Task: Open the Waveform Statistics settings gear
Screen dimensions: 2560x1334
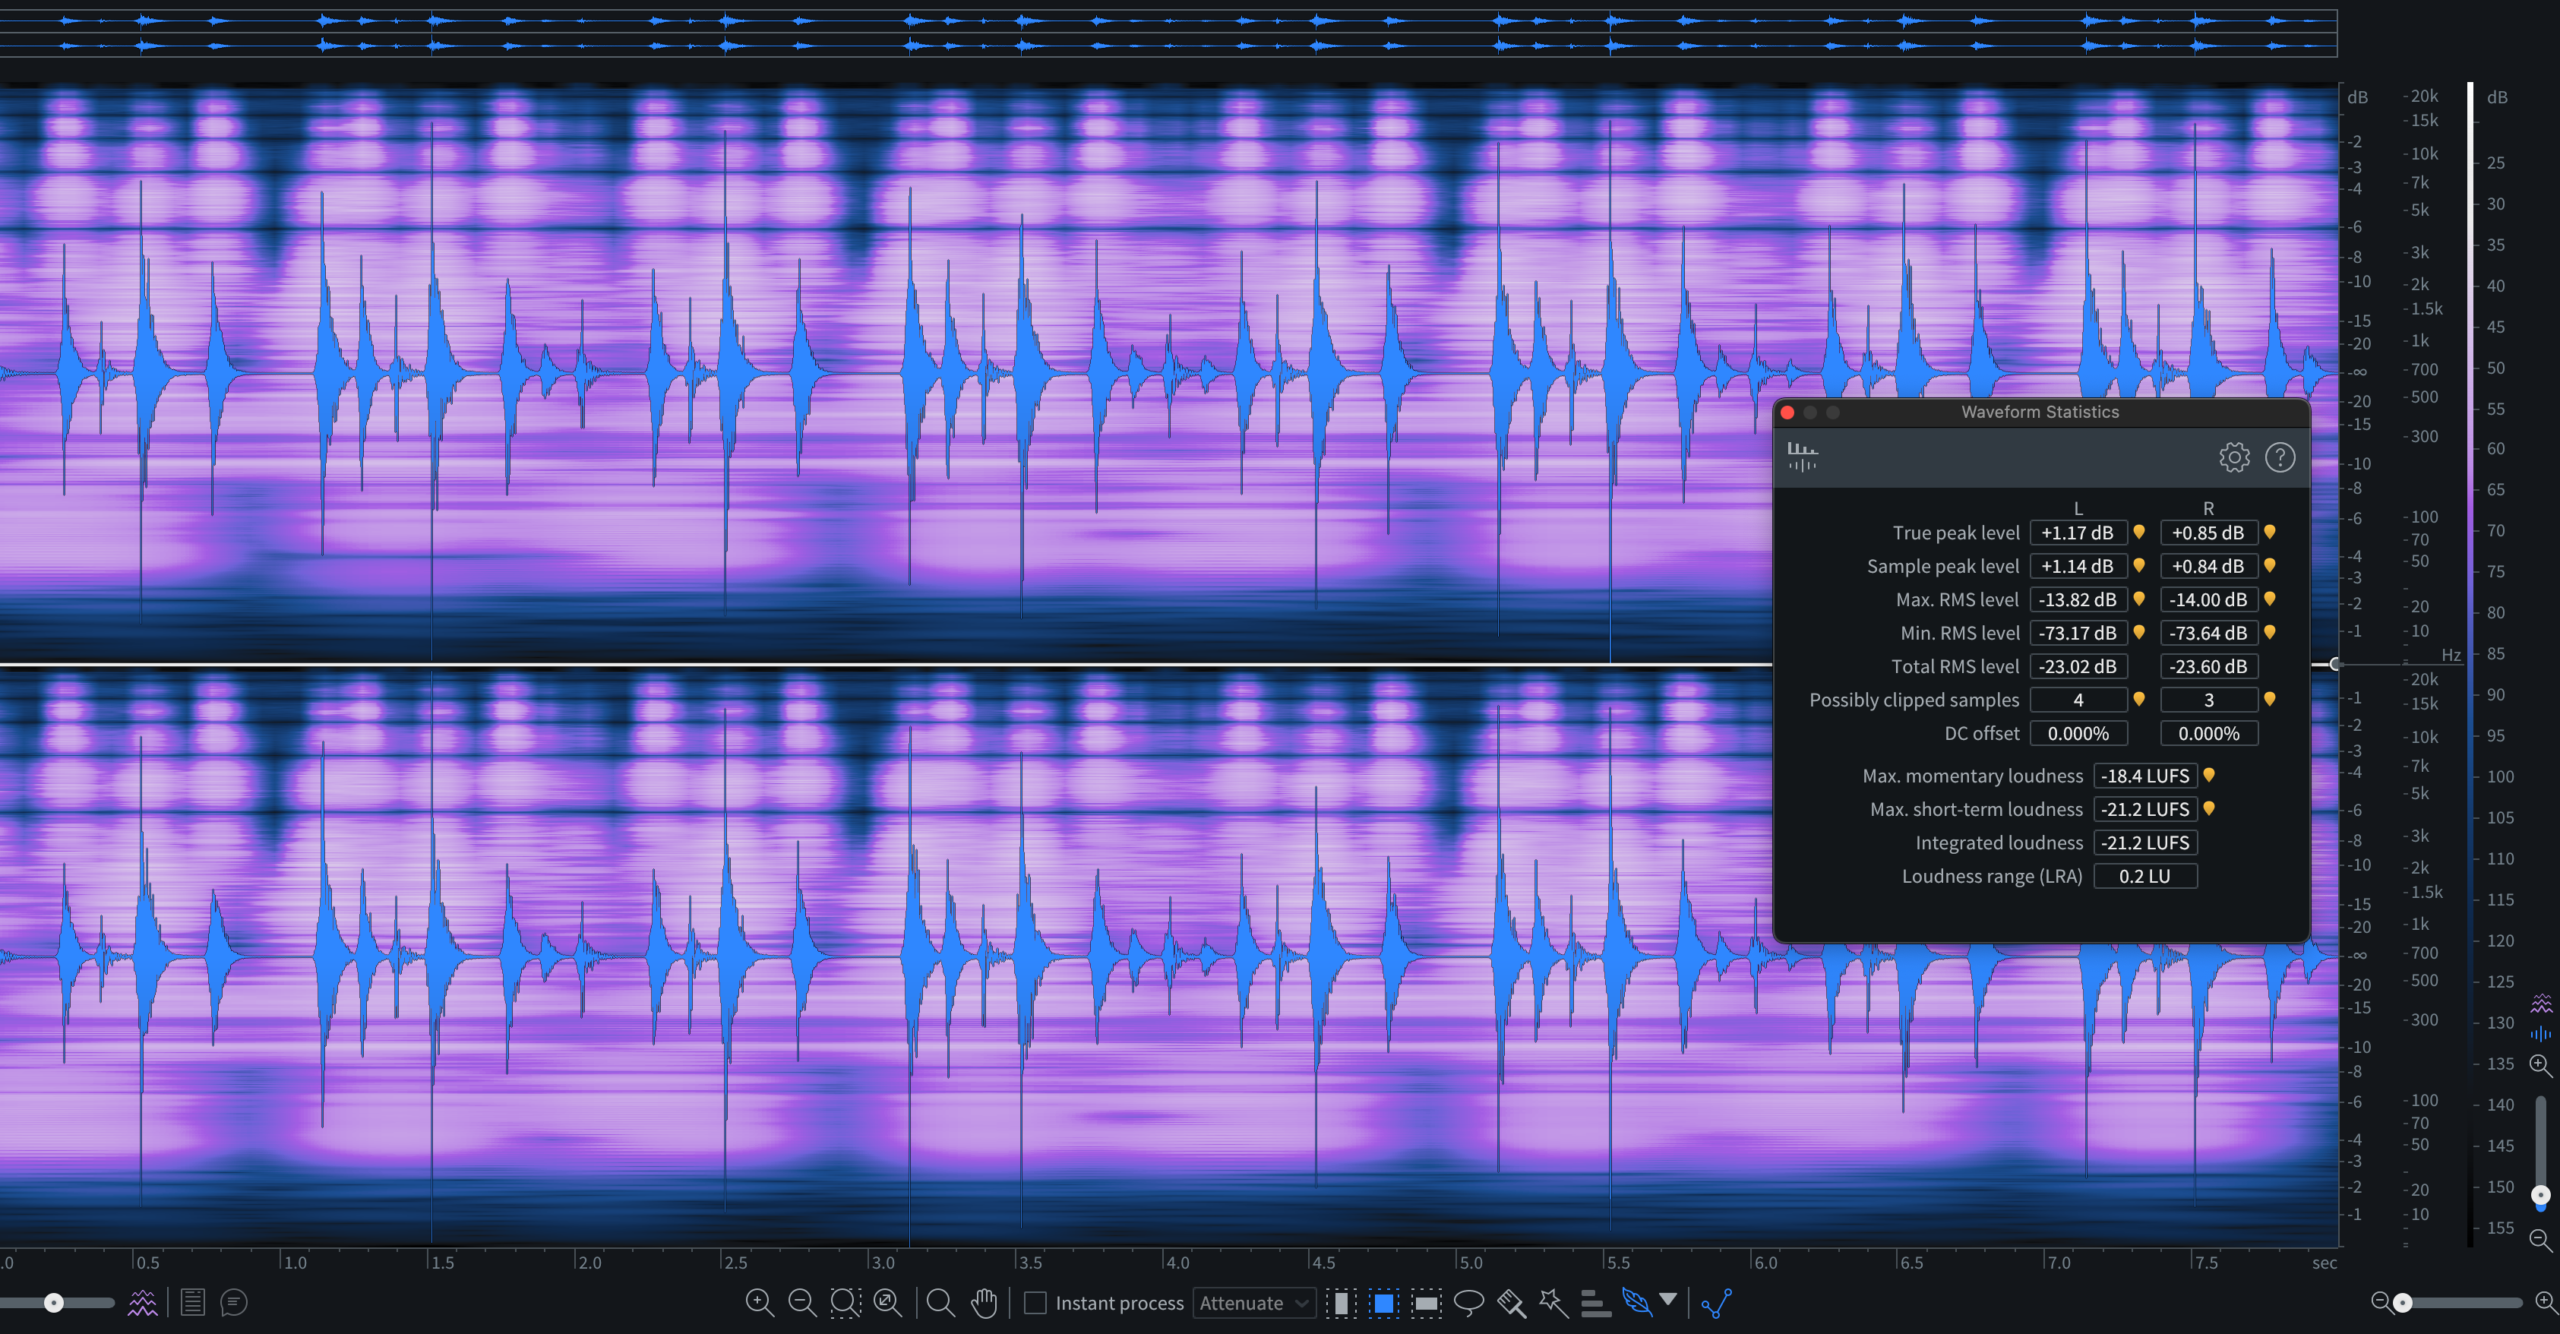Action: pos(2234,457)
